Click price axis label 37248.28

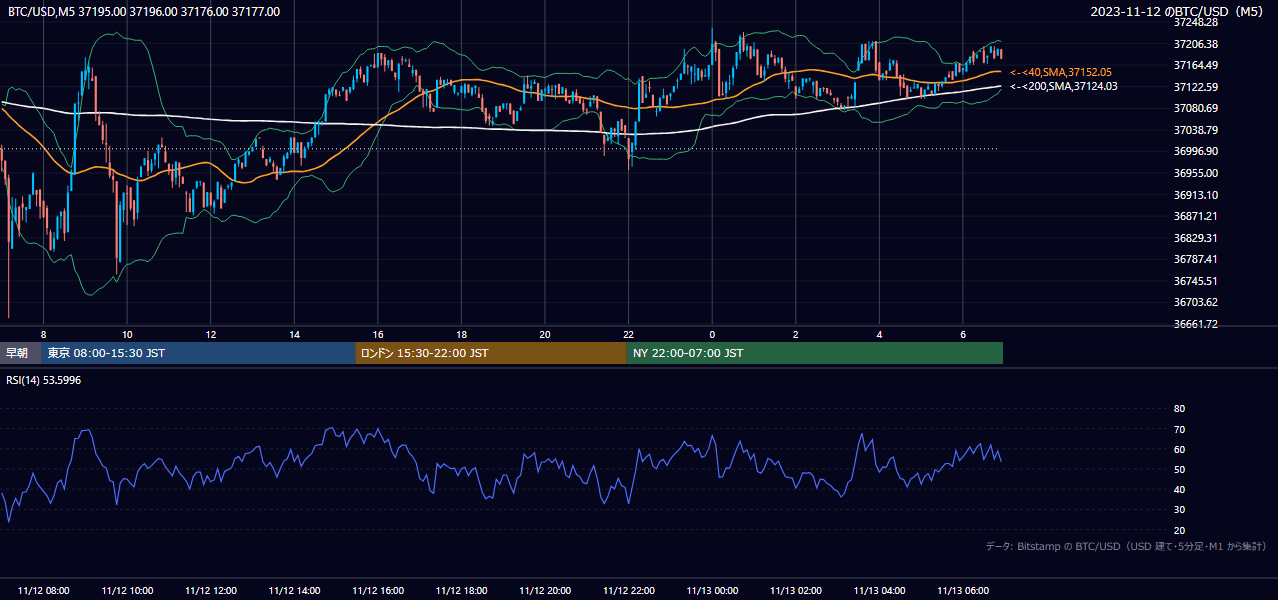click(1195, 22)
